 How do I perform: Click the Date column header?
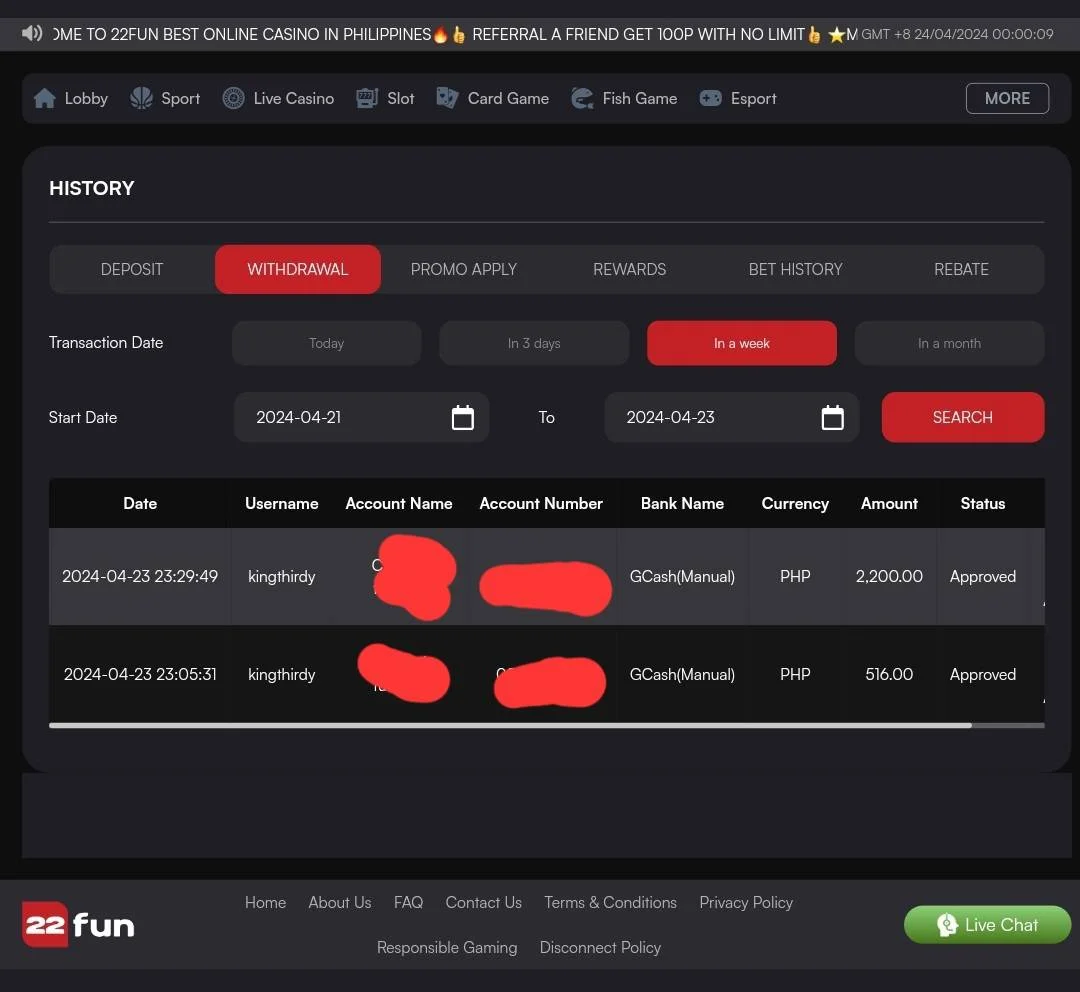(x=140, y=504)
